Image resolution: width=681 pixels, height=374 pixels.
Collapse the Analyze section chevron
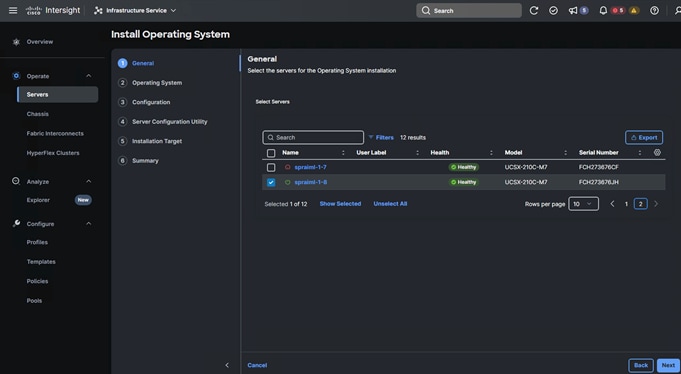pos(89,181)
